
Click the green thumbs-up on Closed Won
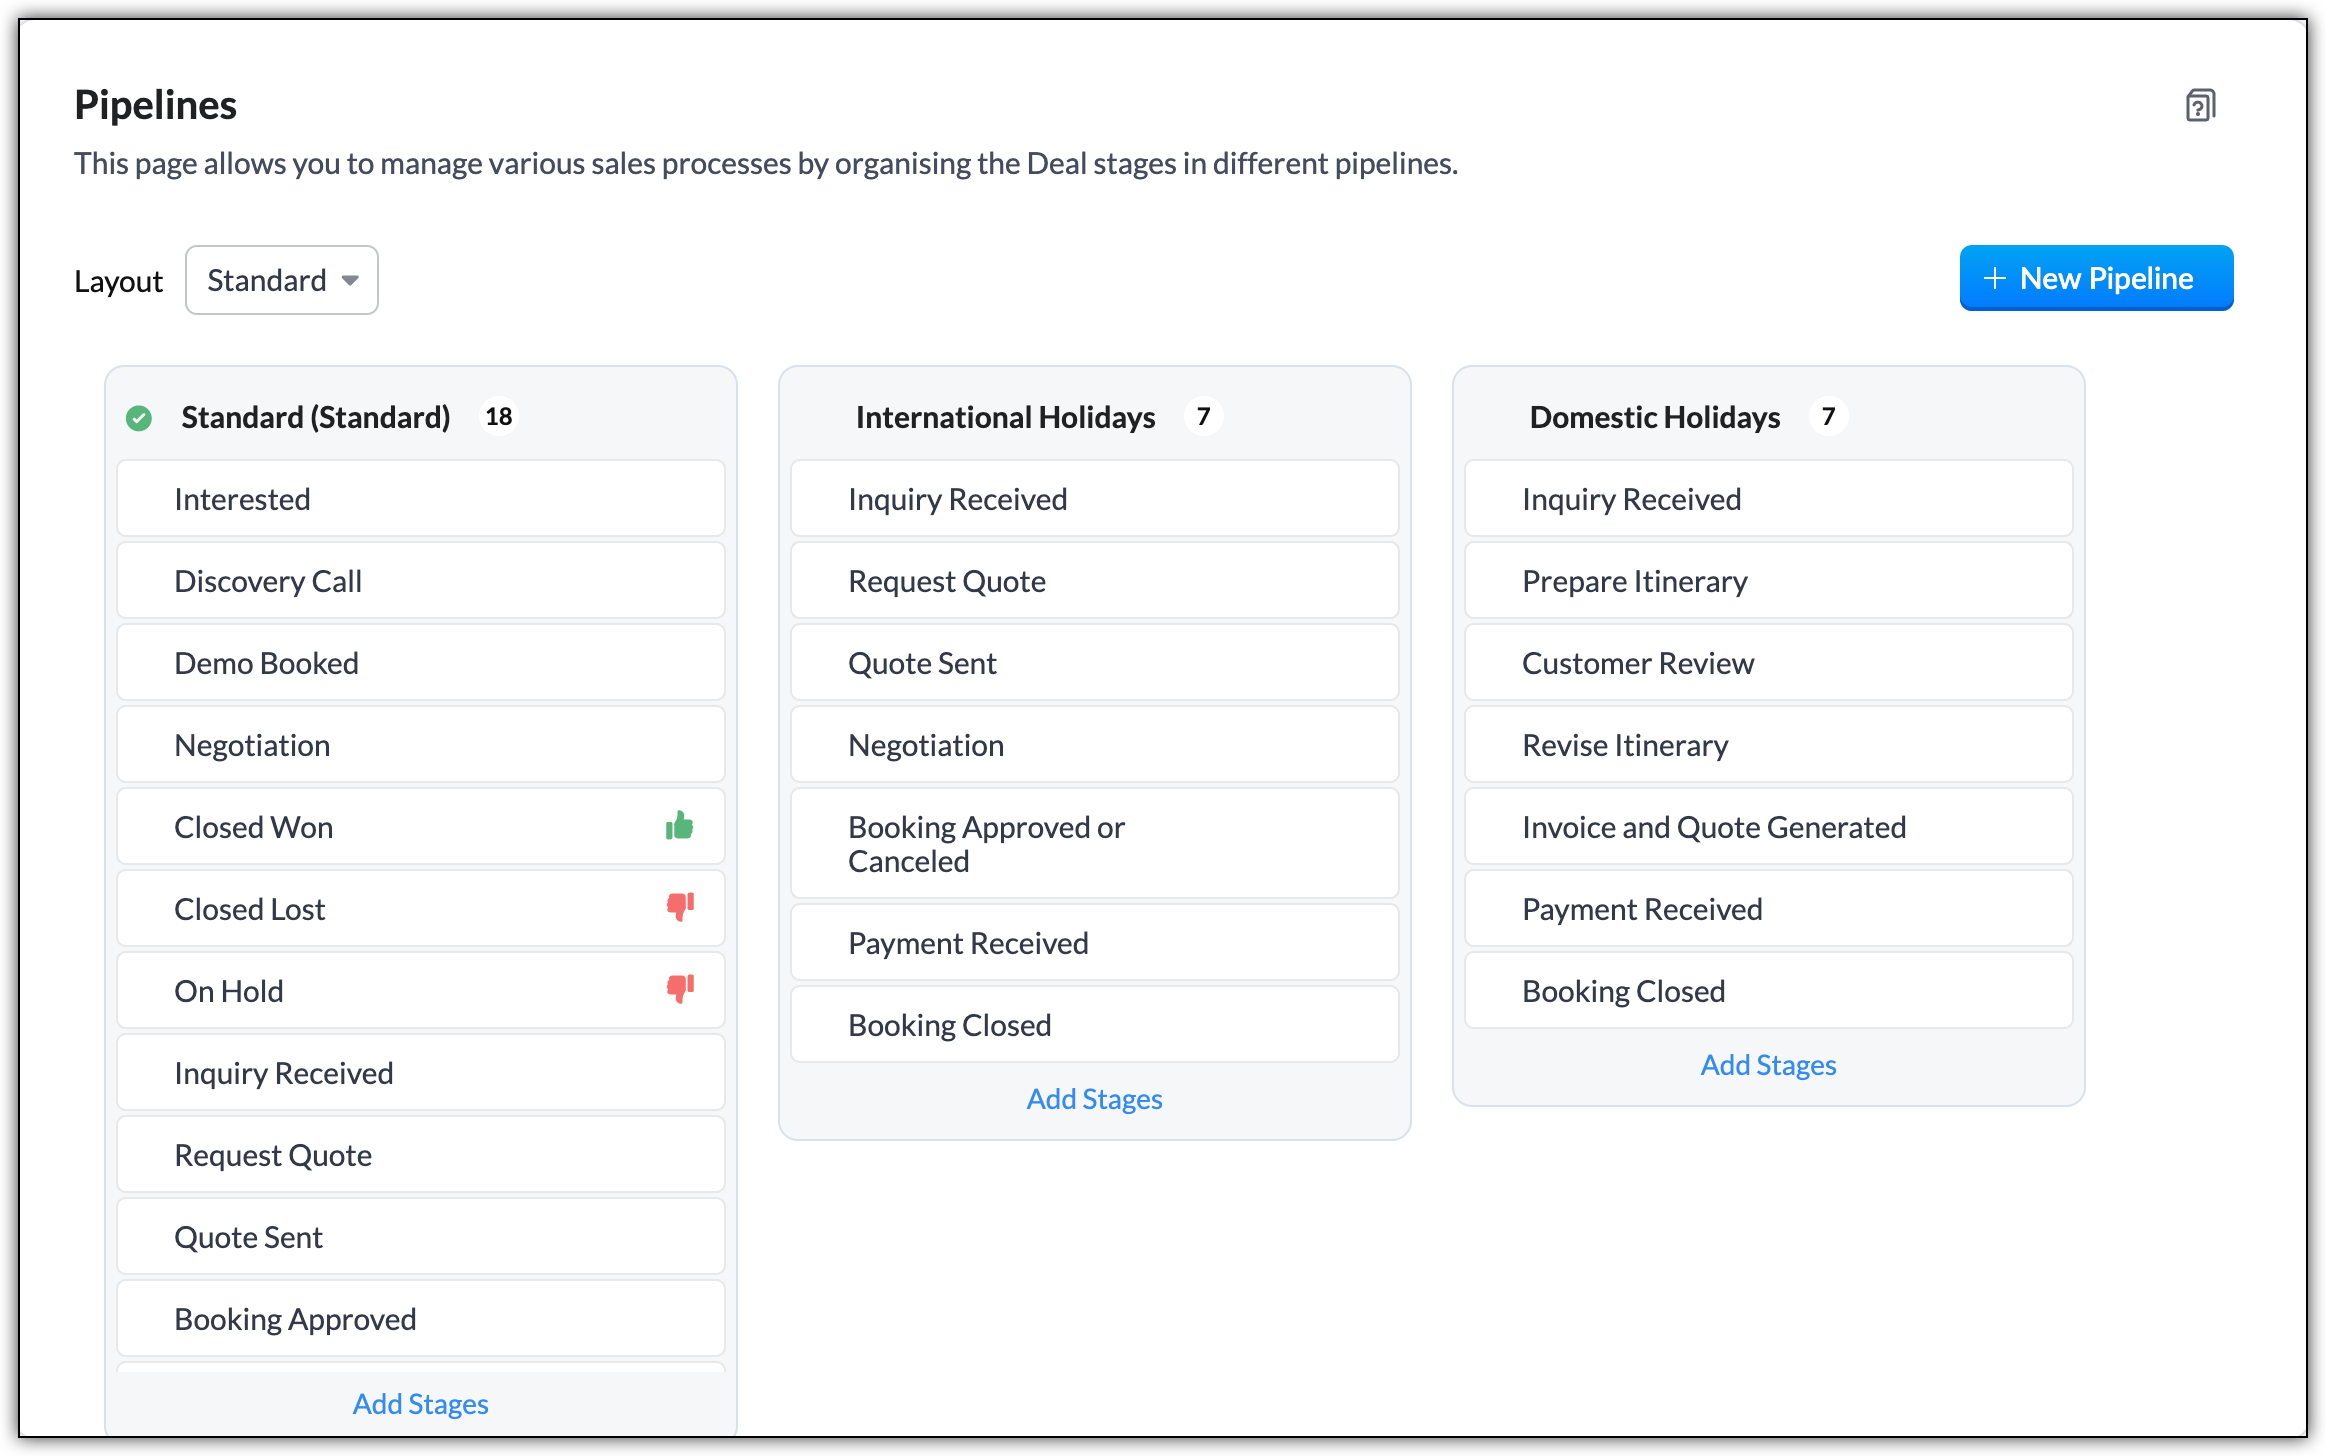(x=679, y=826)
